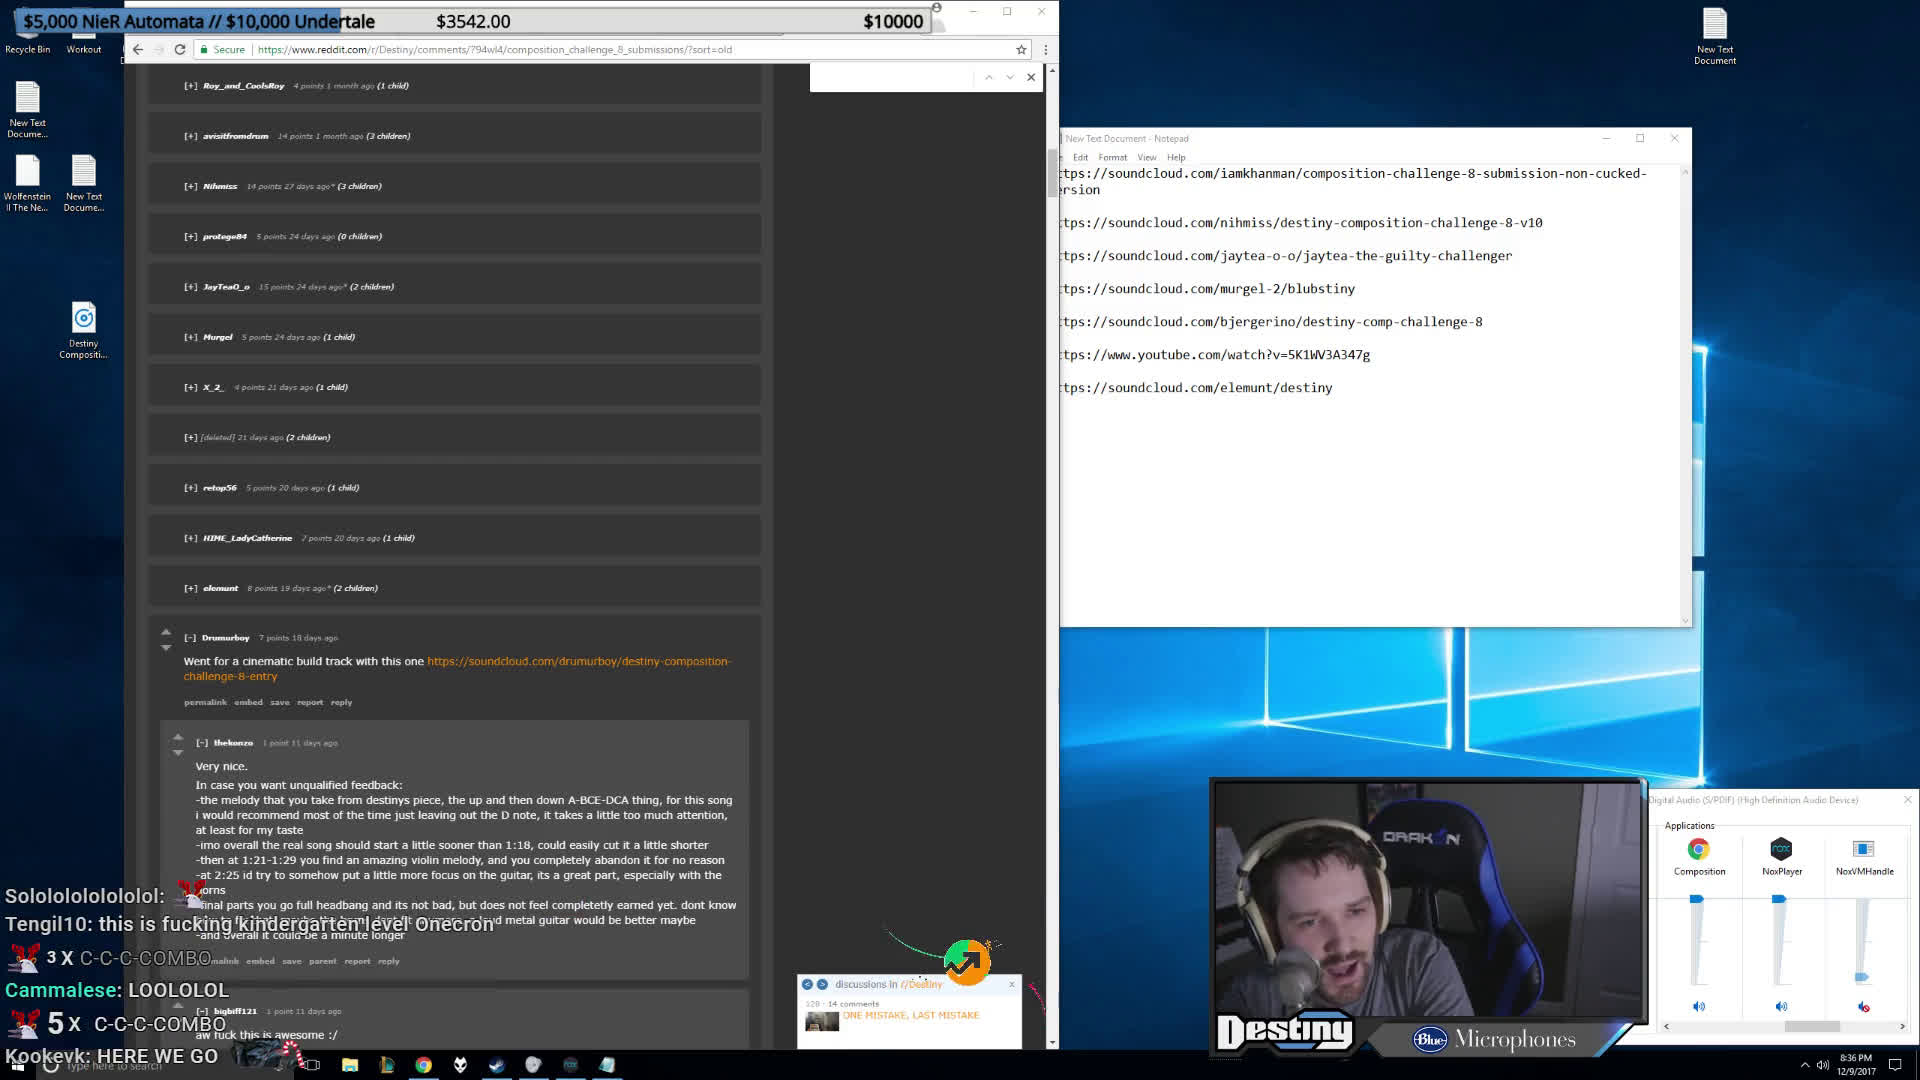This screenshot has width=1920, height=1080.
Task: Launch File Explorer from the taskbar
Action: point(350,1065)
